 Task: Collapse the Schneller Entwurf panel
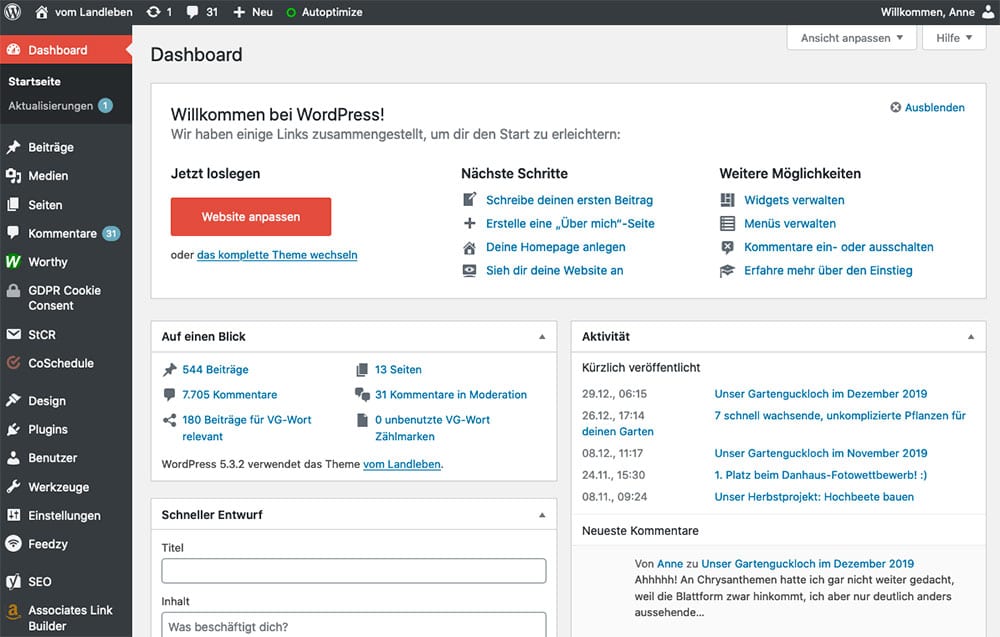542,515
